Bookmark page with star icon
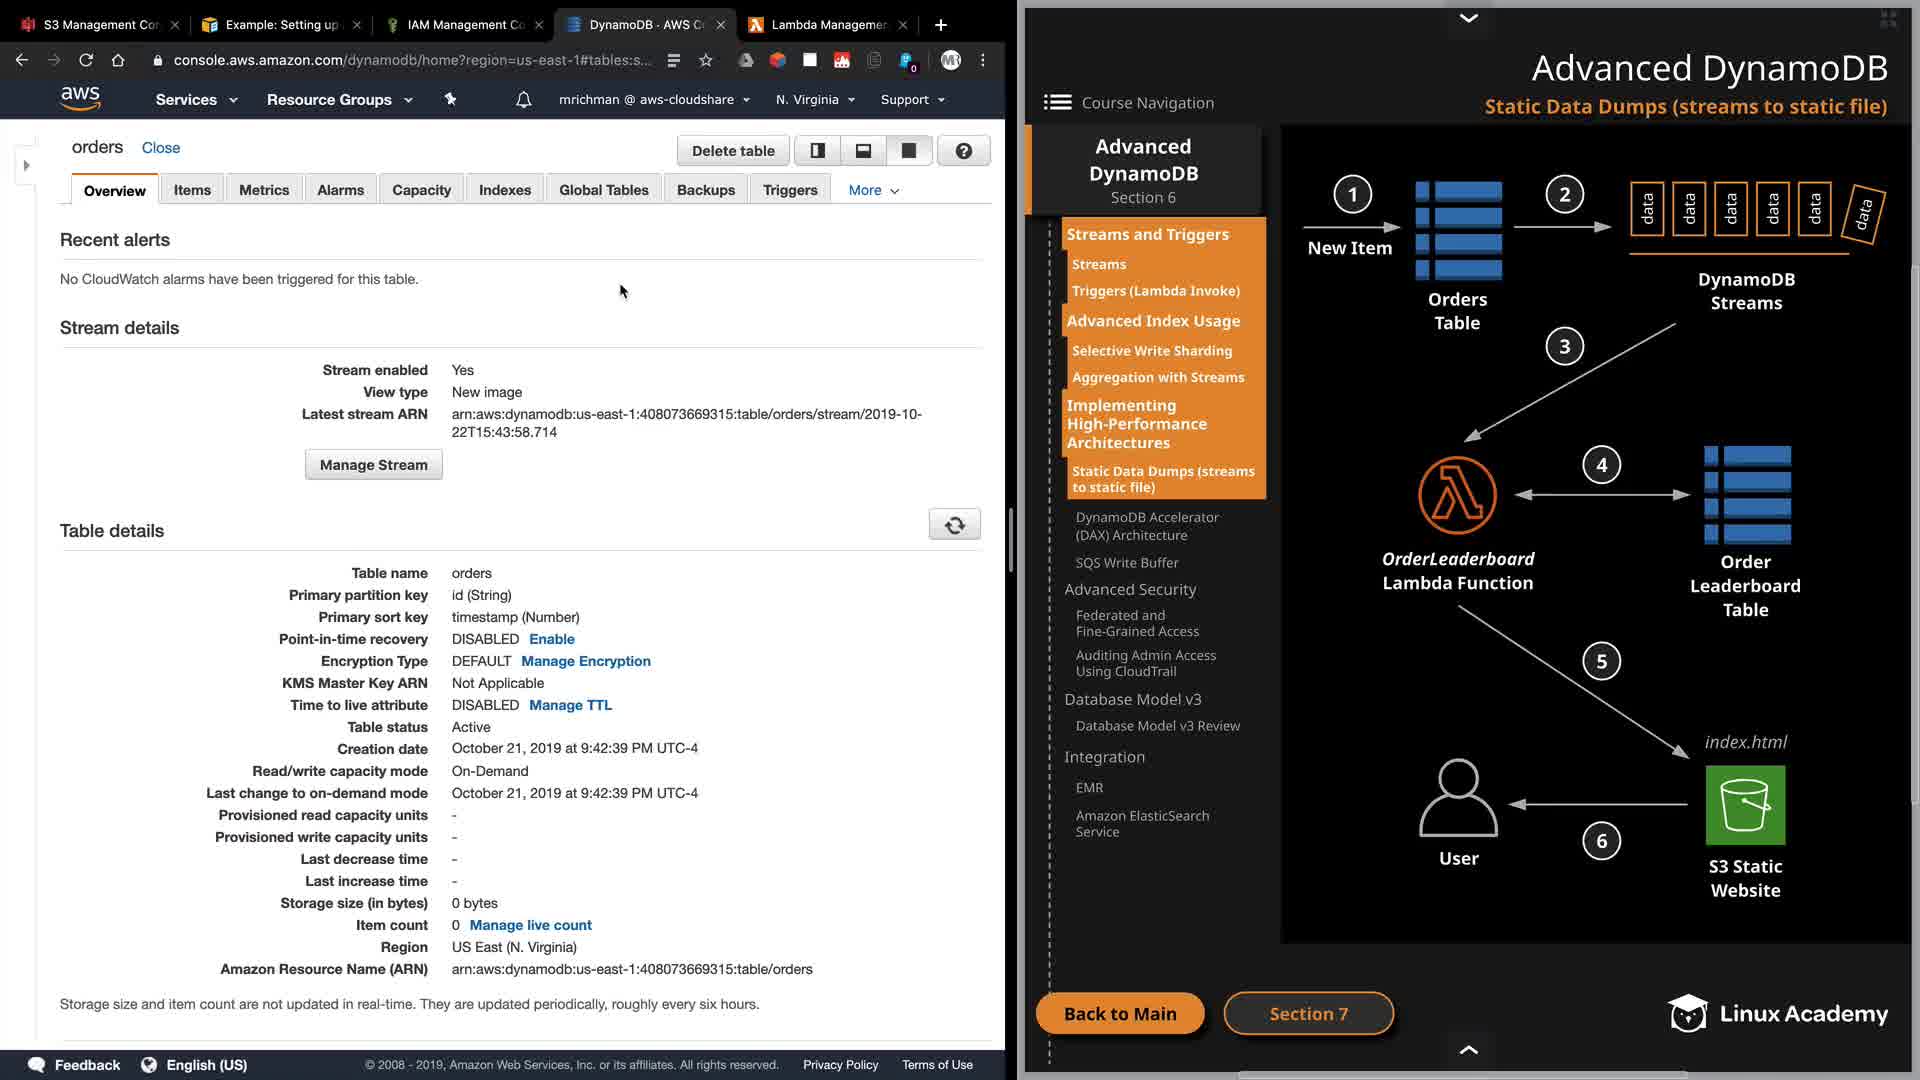Viewport: 1920px width, 1080px height. [x=706, y=60]
